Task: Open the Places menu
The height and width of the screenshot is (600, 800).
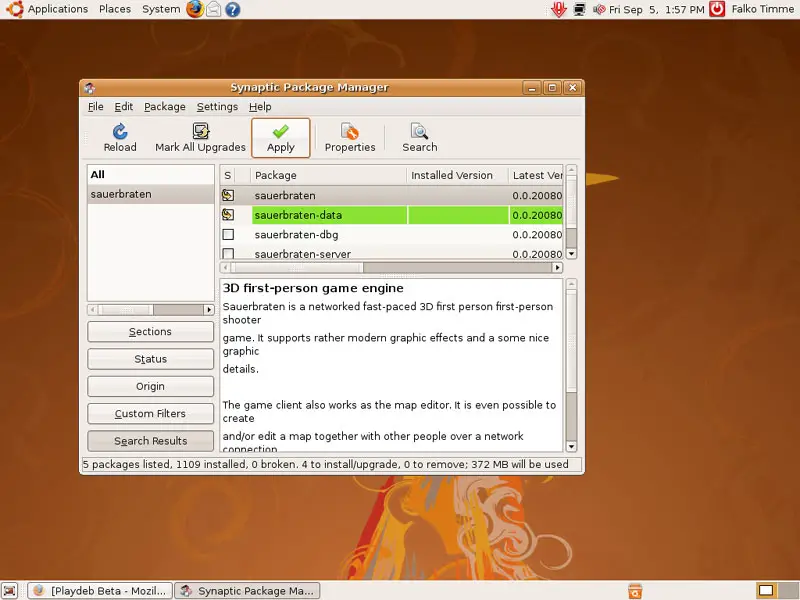Action: pos(115,9)
